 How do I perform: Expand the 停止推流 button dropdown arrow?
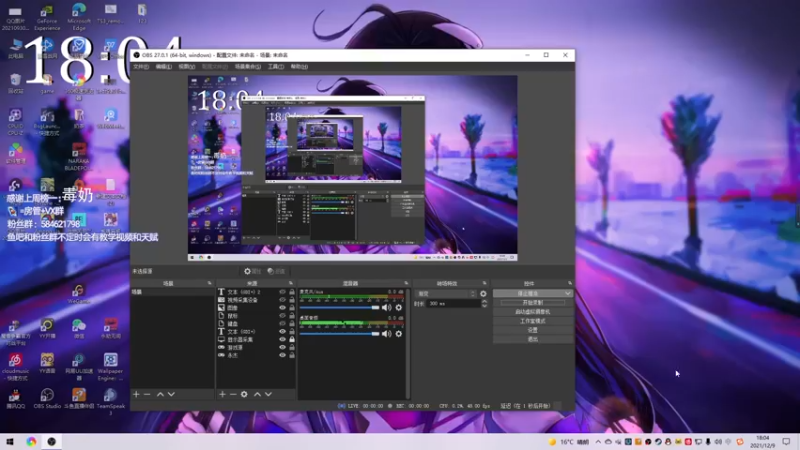568,293
